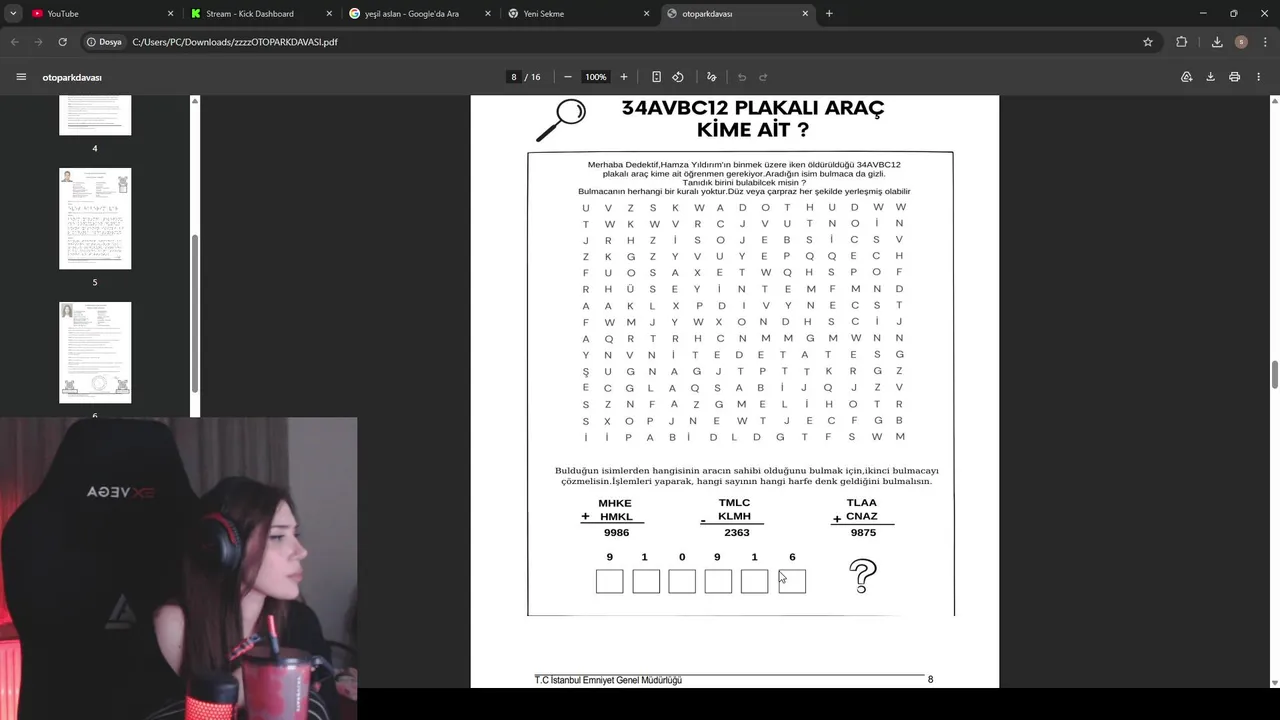The width and height of the screenshot is (1280, 720).
Task: Switch to yeşil aslan Google search tab
Action: coord(419,14)
